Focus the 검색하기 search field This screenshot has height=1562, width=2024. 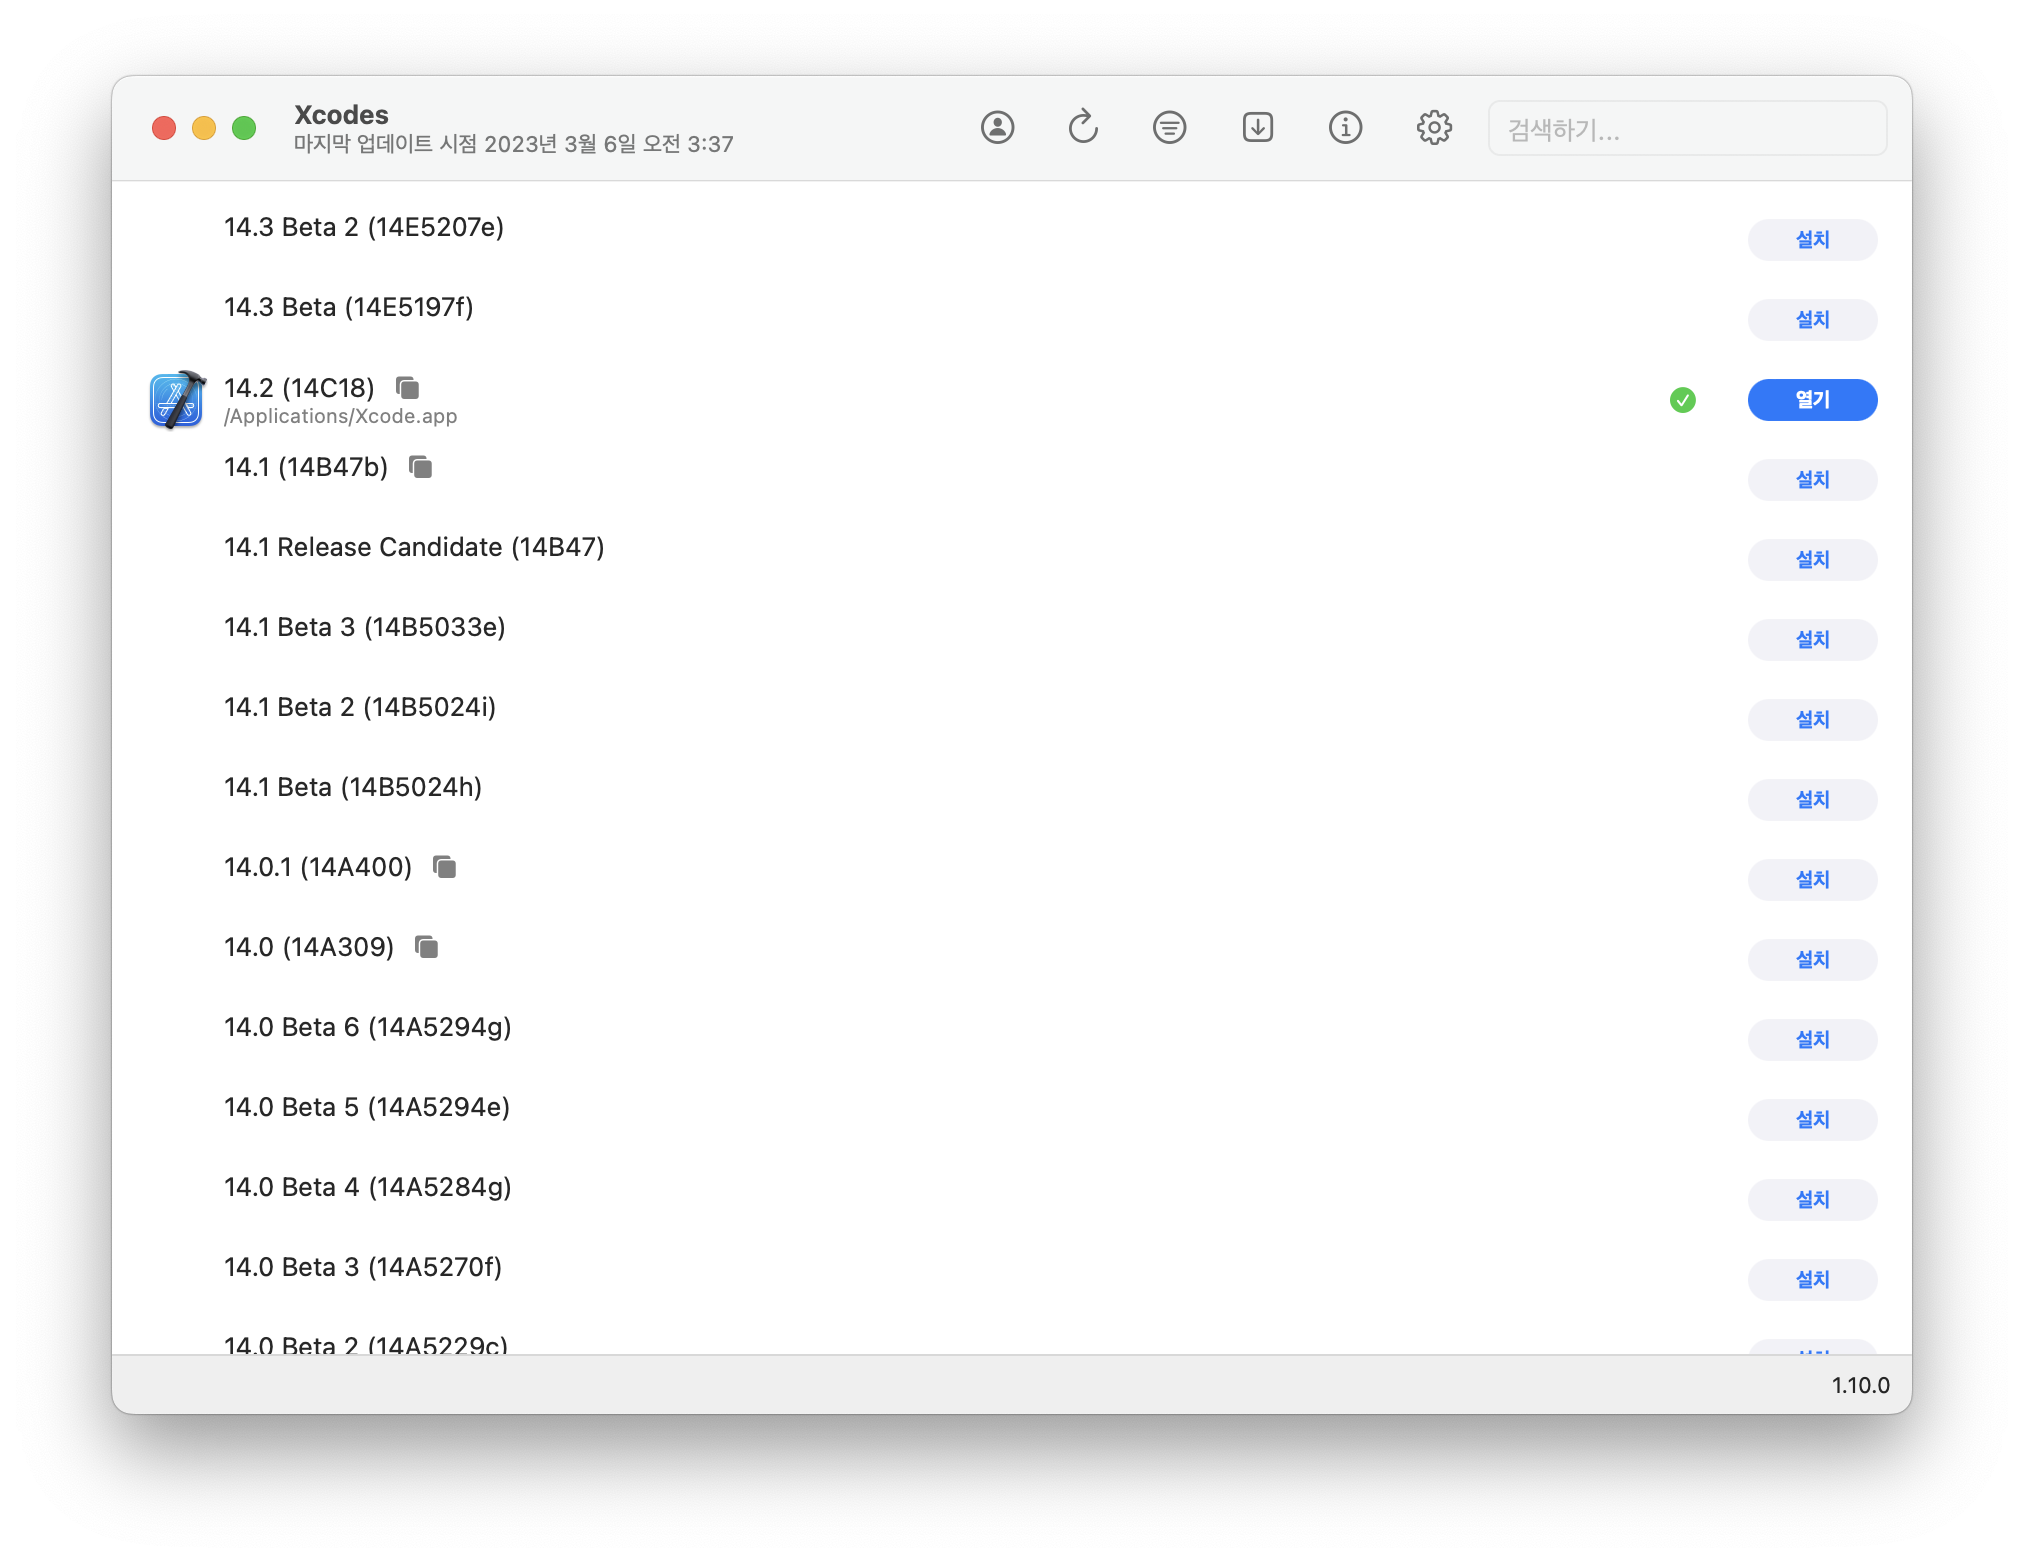1686,129
